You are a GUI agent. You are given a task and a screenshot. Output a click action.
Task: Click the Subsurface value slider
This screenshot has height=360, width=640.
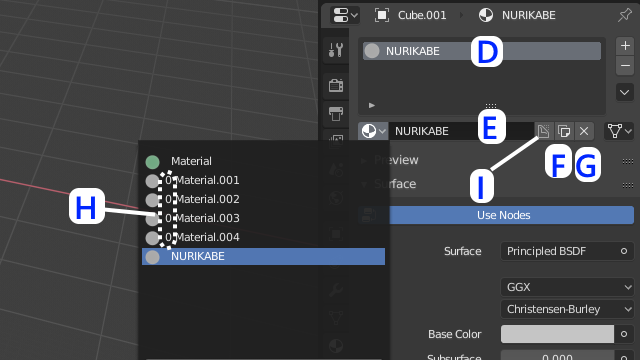557,355
